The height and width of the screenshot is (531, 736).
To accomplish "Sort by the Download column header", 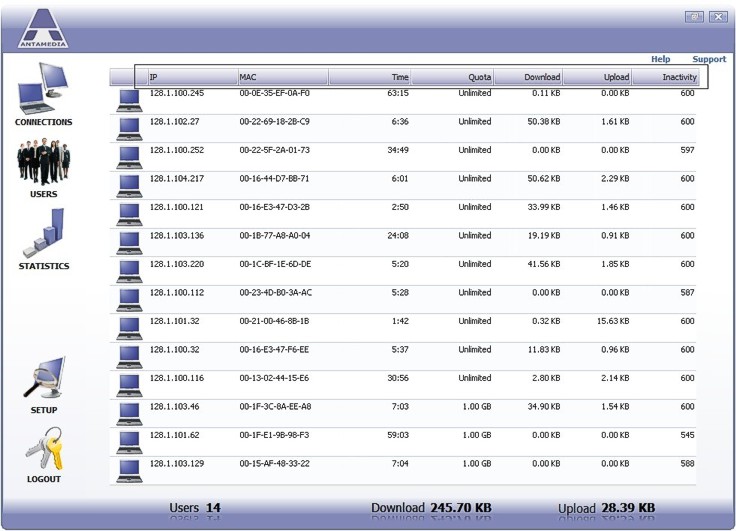I will 529,77.
